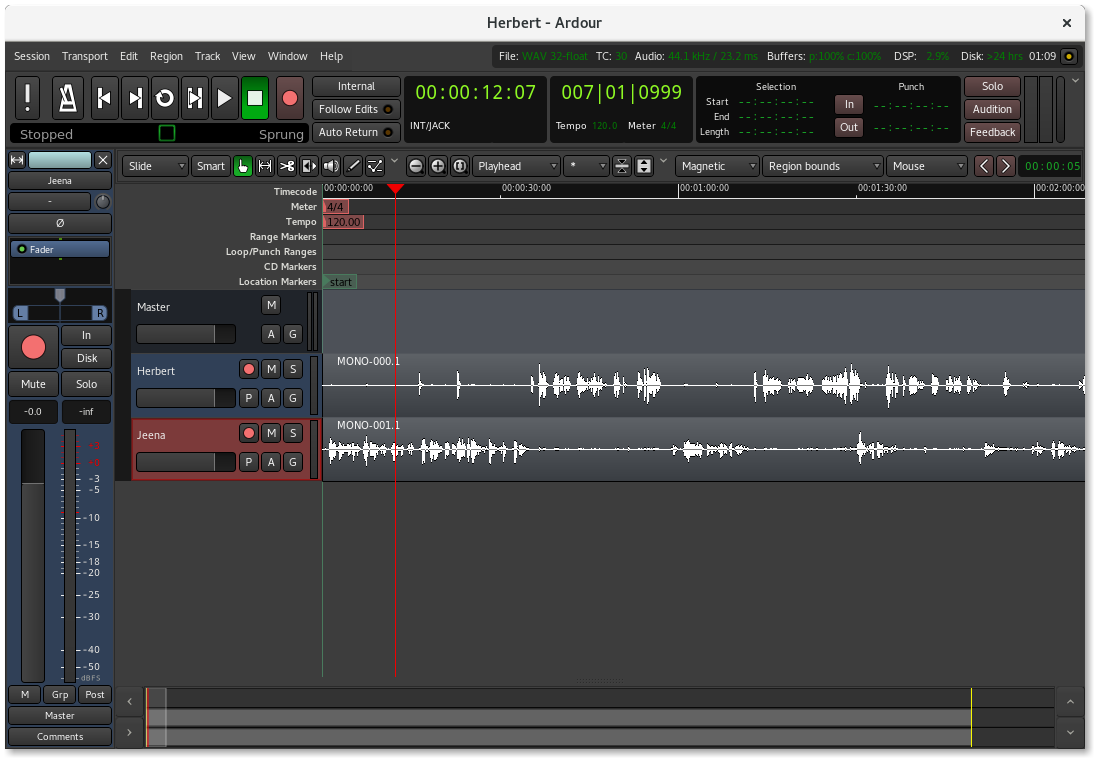Click the Audition button
The height and width of the screenshot is (758, 1094).
pos(992,109)
